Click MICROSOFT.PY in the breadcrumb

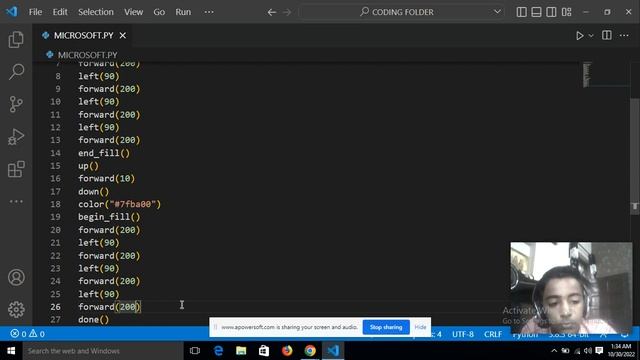coord(87,55)
